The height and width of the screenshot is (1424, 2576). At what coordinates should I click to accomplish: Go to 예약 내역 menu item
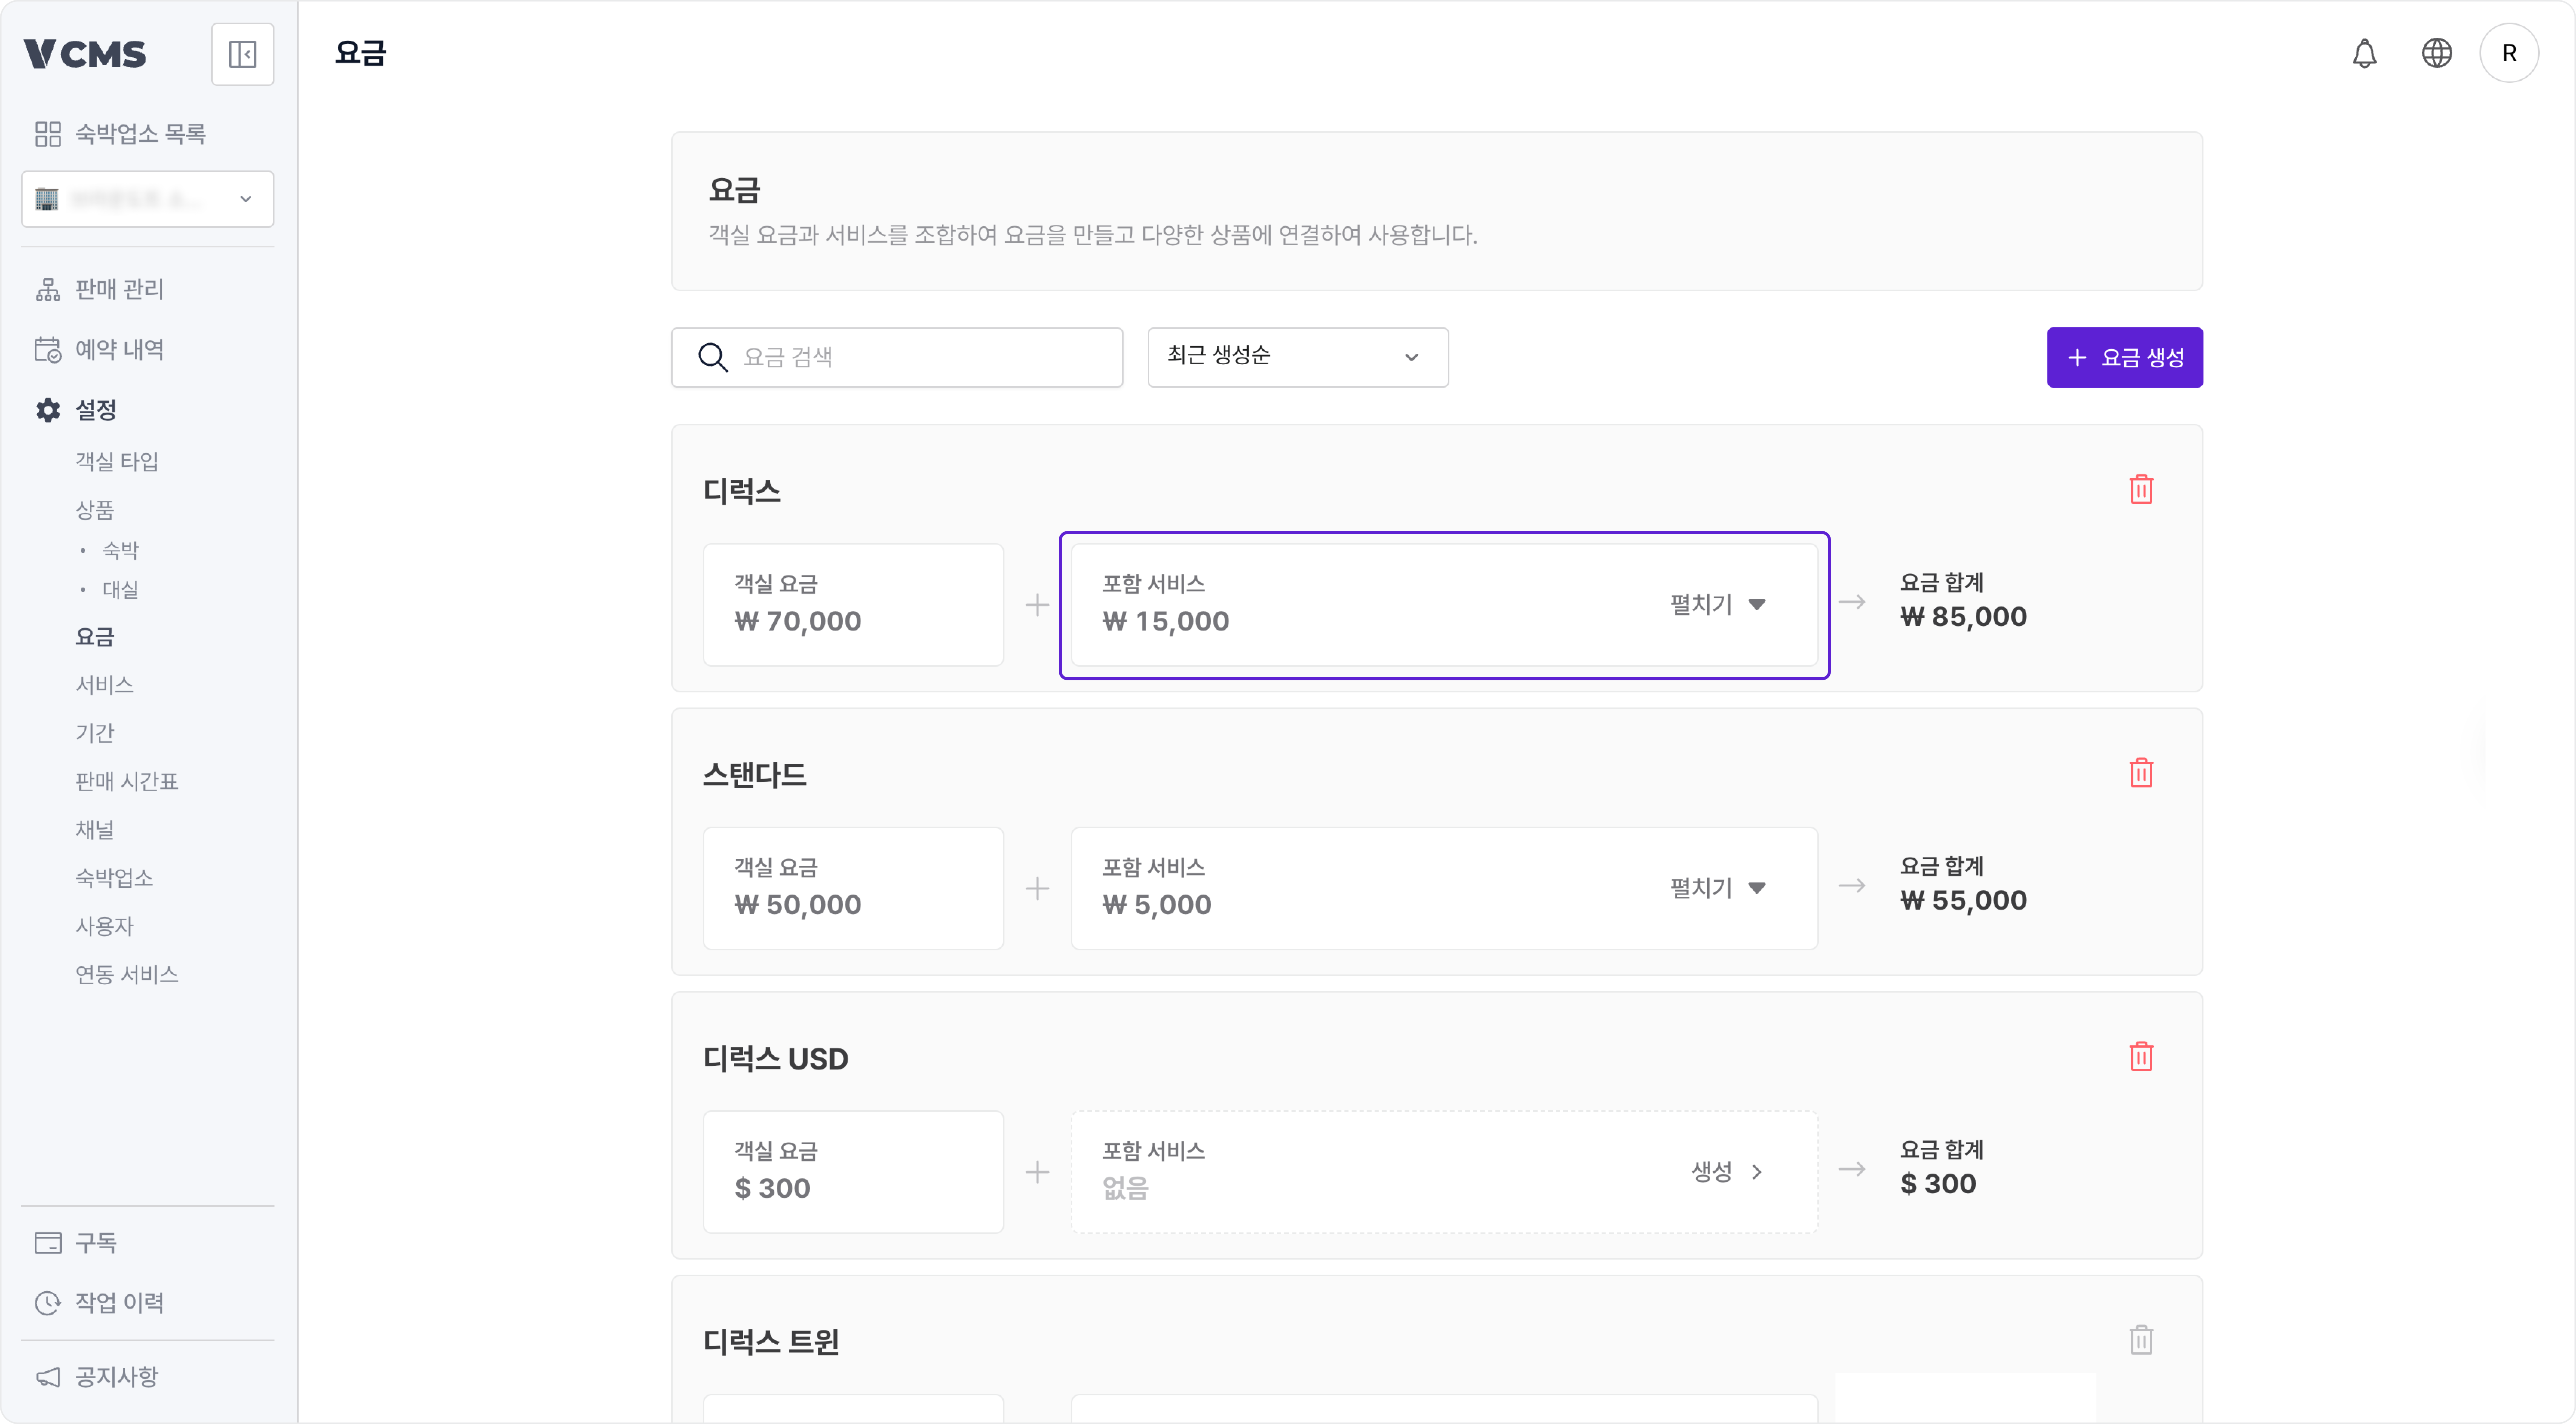pos(119,349)
